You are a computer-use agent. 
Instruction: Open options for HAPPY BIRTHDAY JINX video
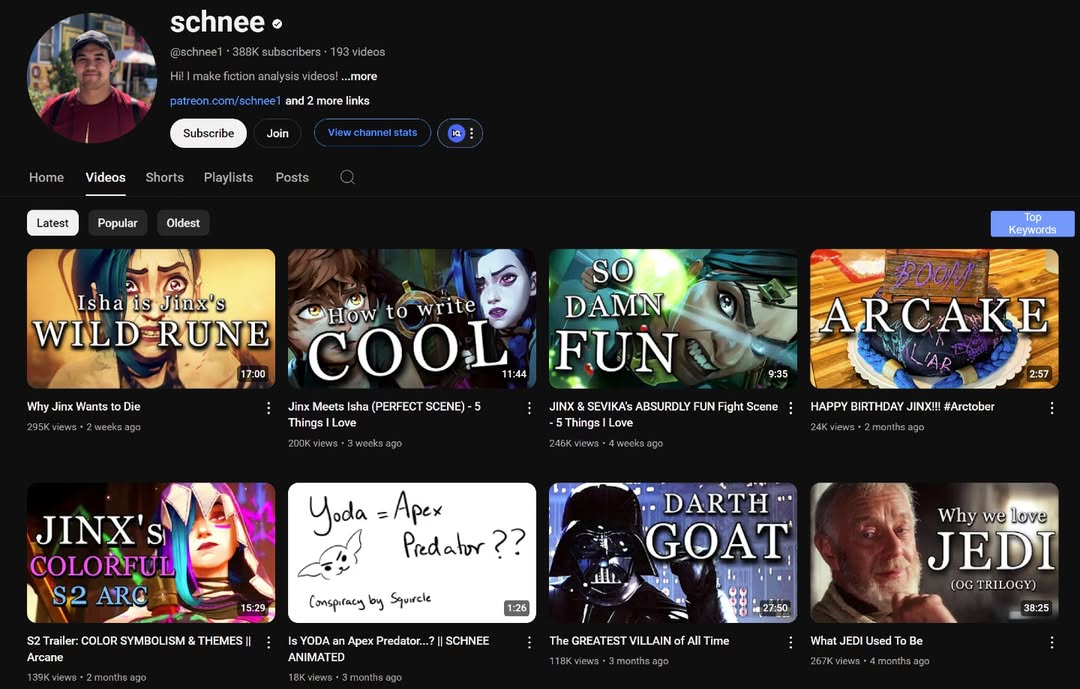click(1051, 408)
